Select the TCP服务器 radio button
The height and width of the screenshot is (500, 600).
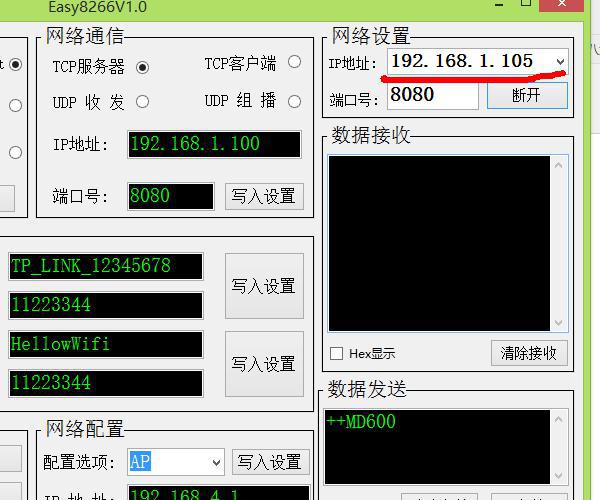142,68
